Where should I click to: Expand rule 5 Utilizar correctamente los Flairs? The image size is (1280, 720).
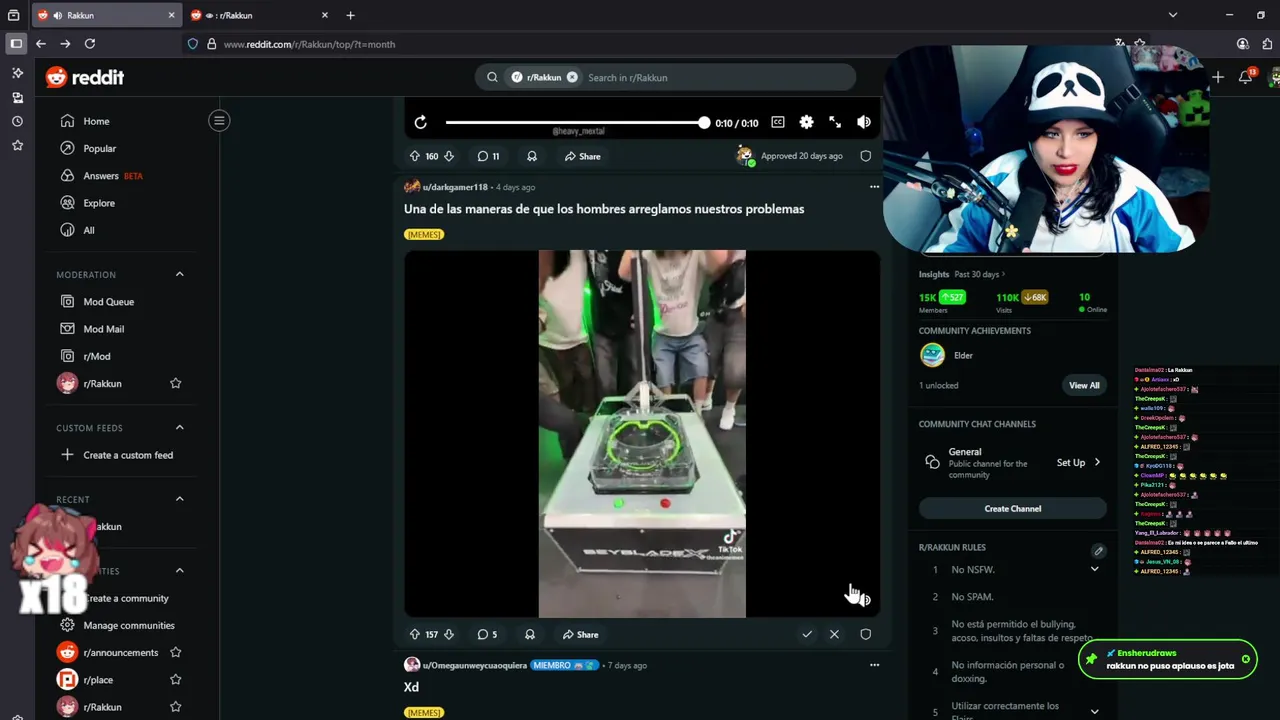coord(1095,712)
